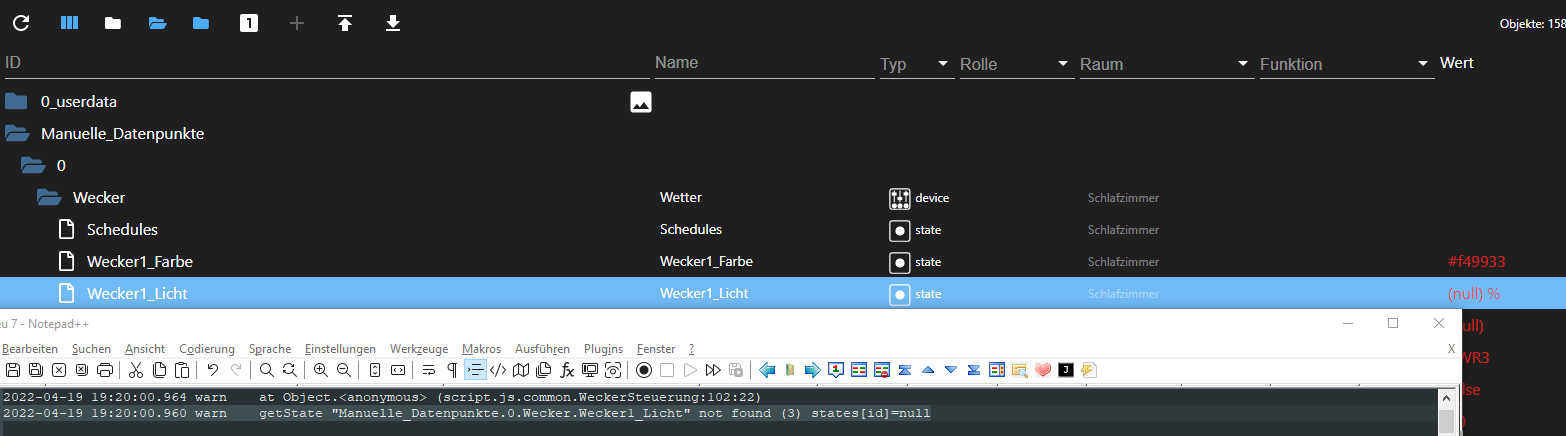
Task: Open the Codierung menu in Notepad++
Action: [207, 349]
